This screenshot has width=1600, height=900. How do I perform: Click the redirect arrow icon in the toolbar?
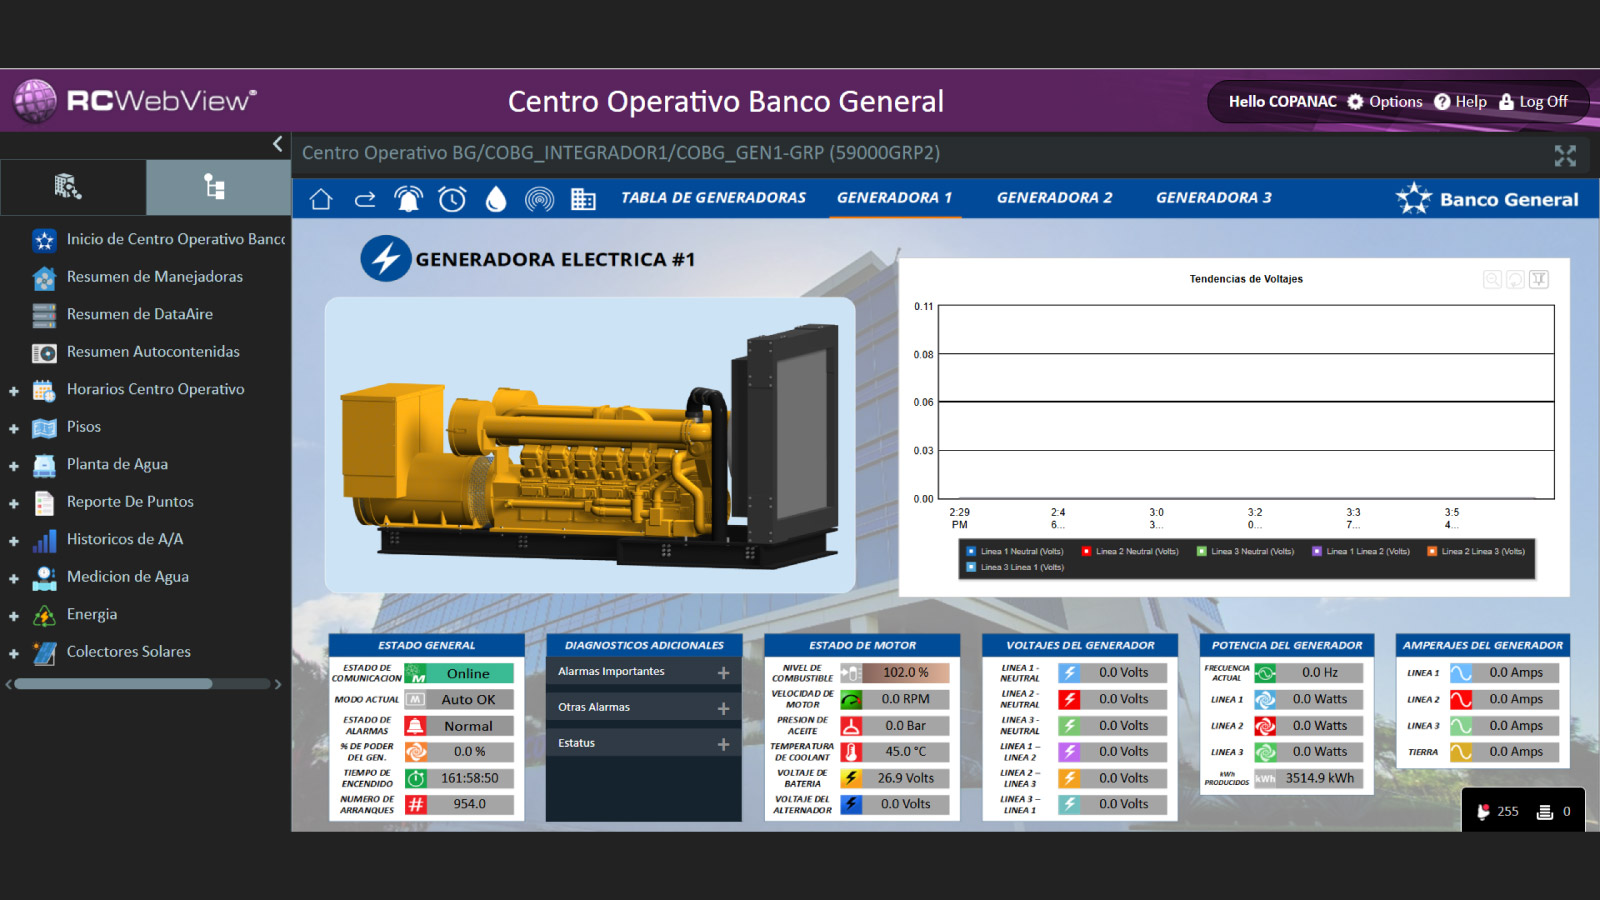[365, 199]
